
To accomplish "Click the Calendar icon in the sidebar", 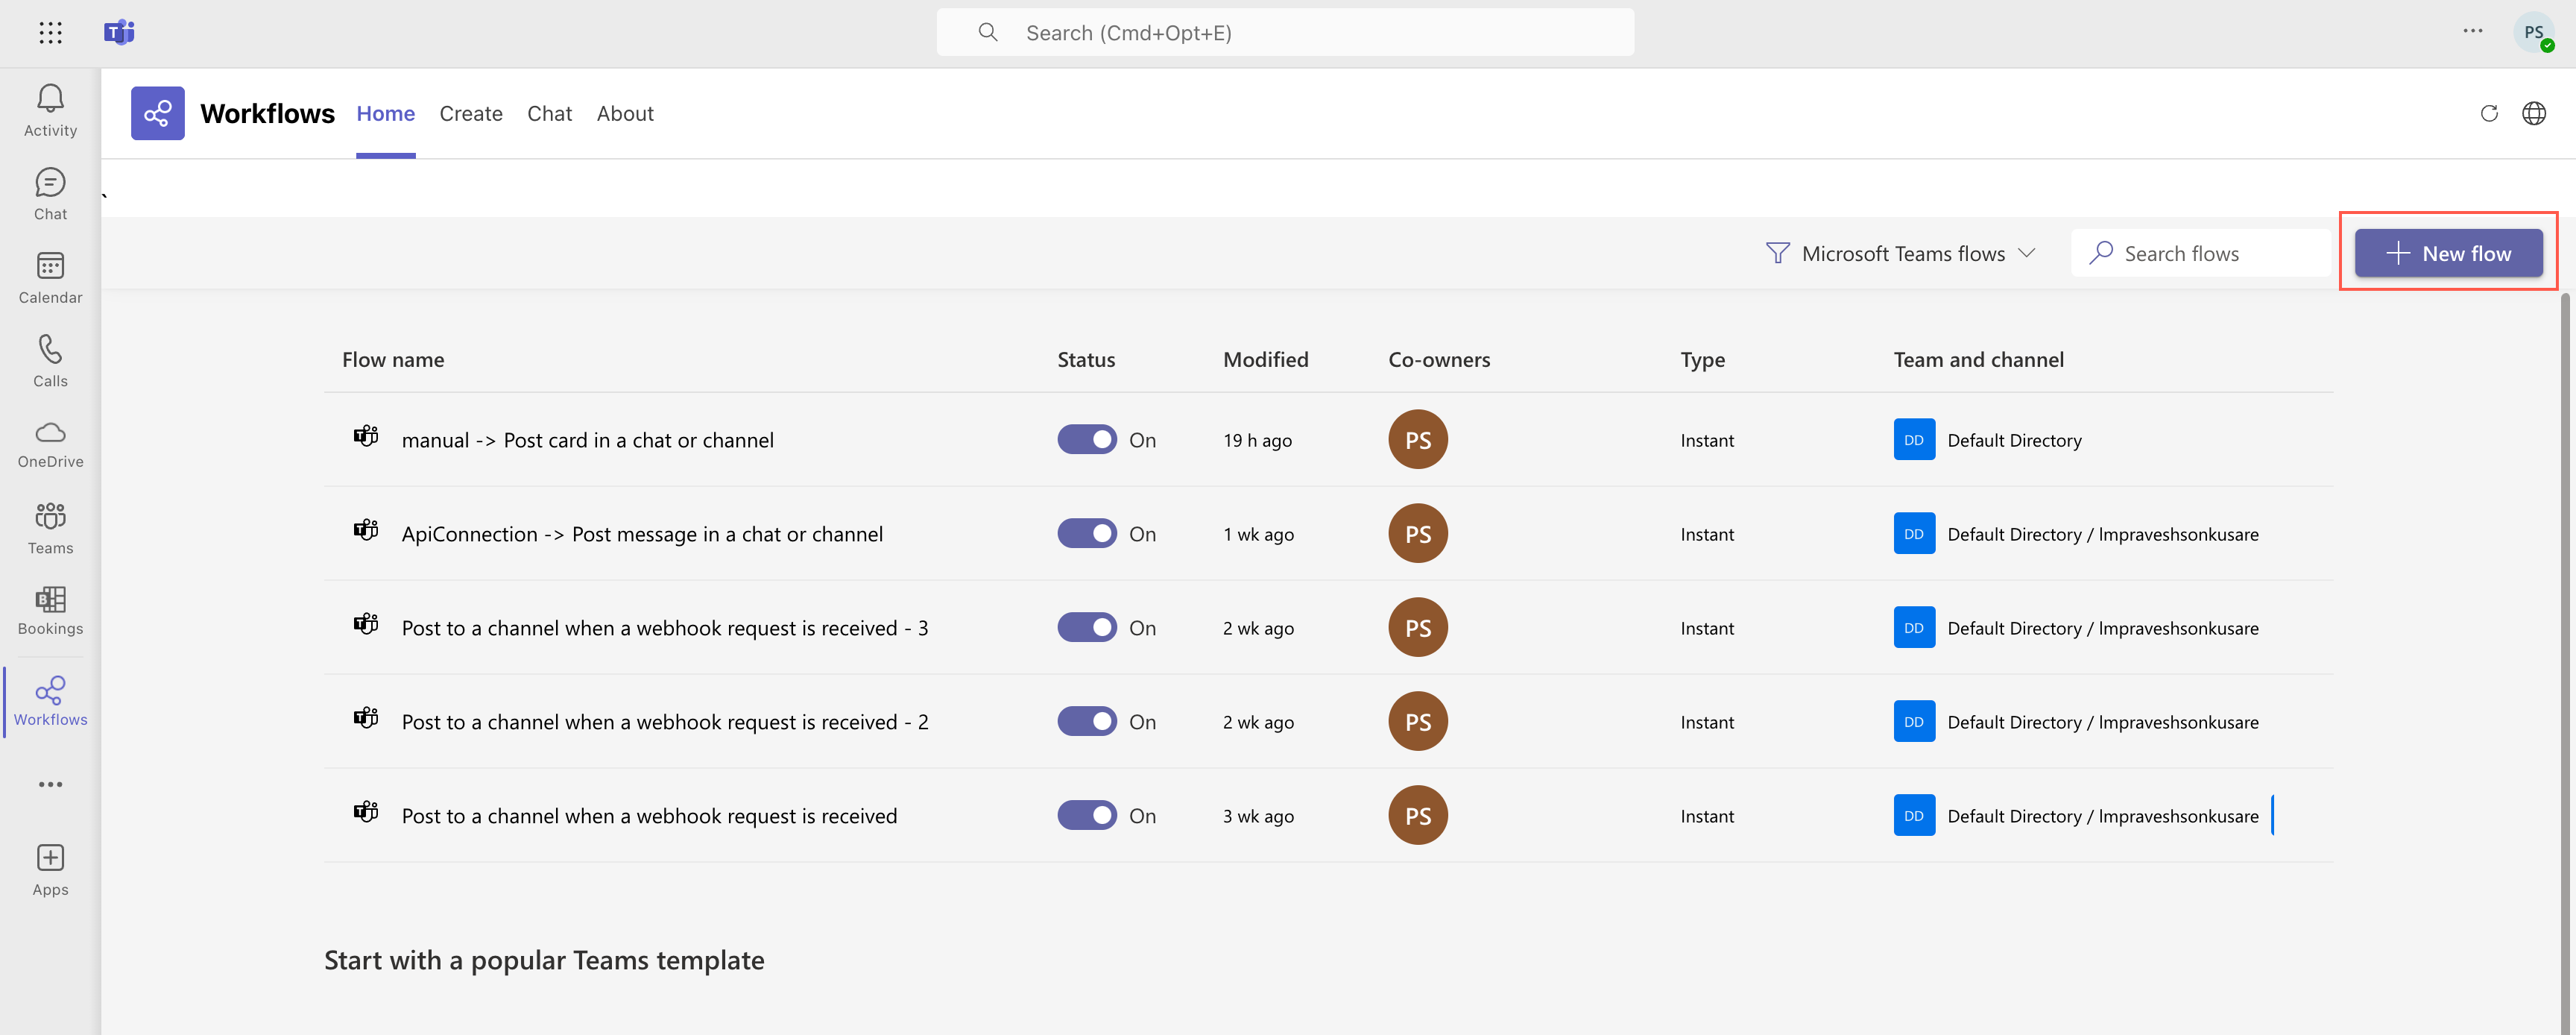I will 51,276.
